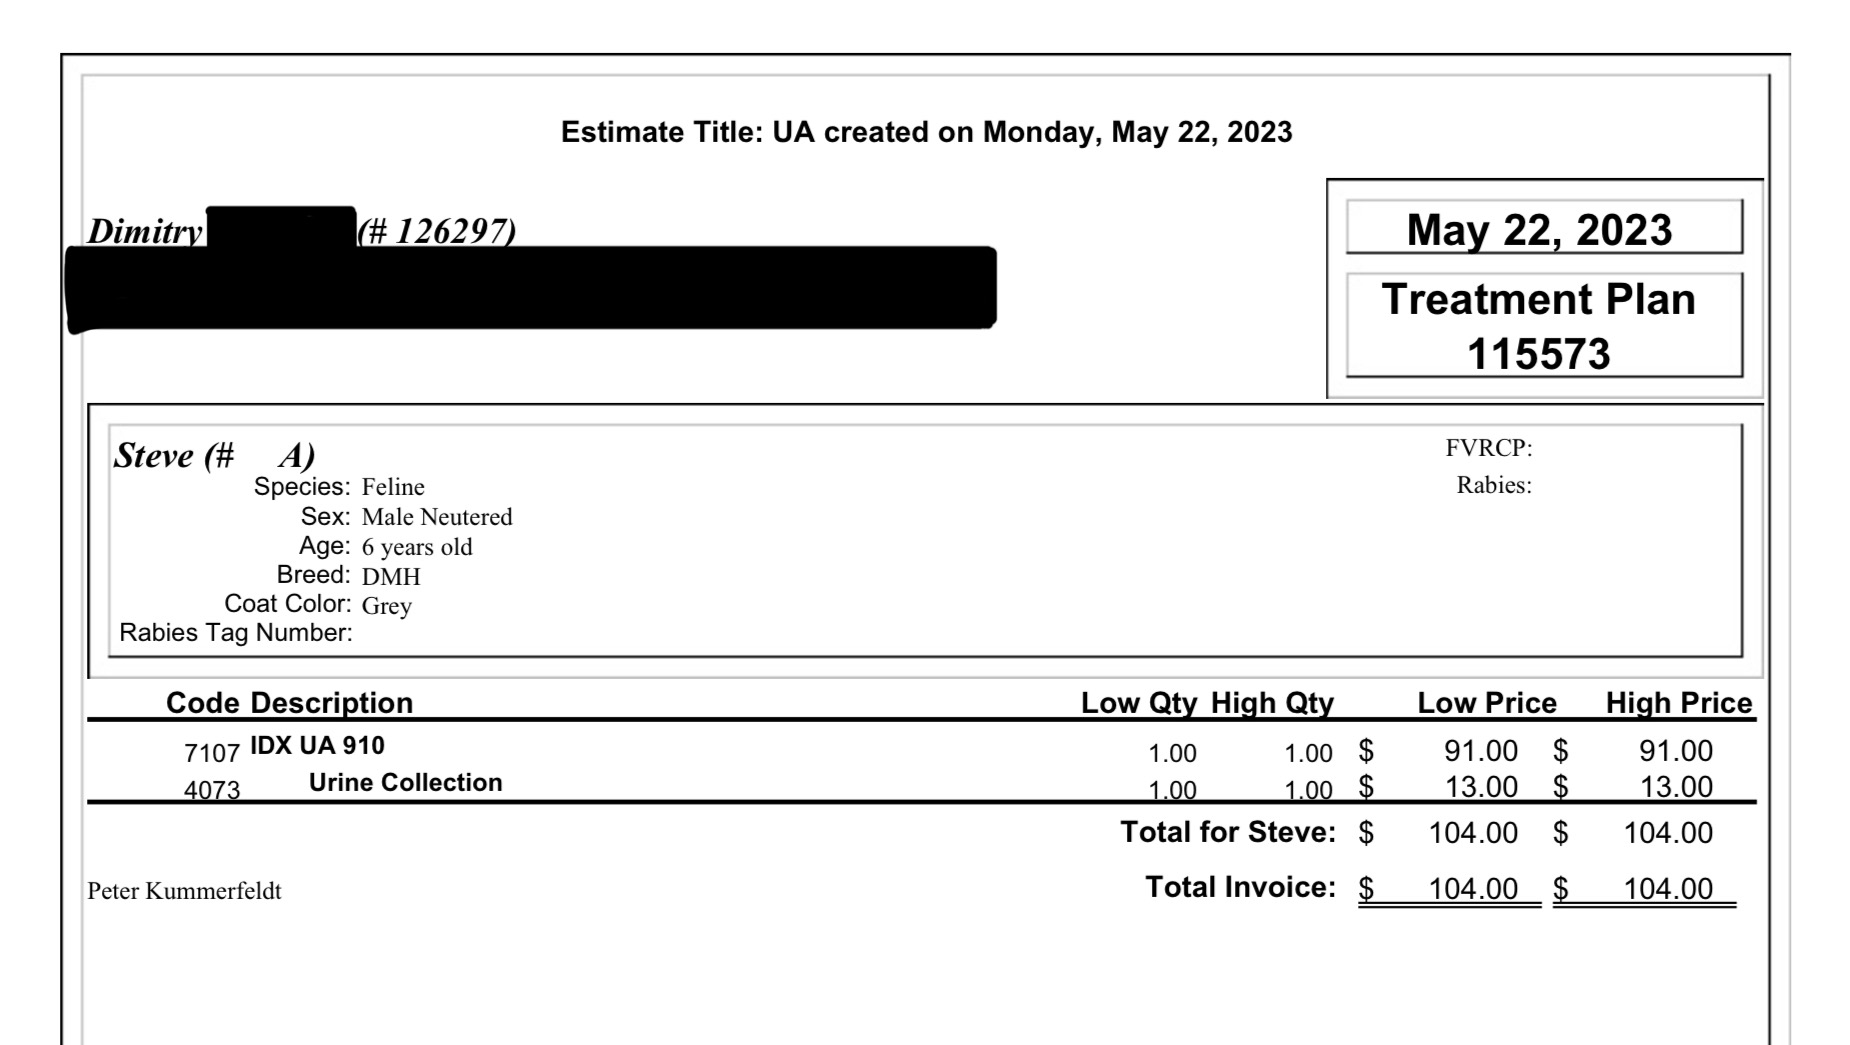1850x1045 pixels.
Task: Click the Total Invoice label
Action: 1240,887
